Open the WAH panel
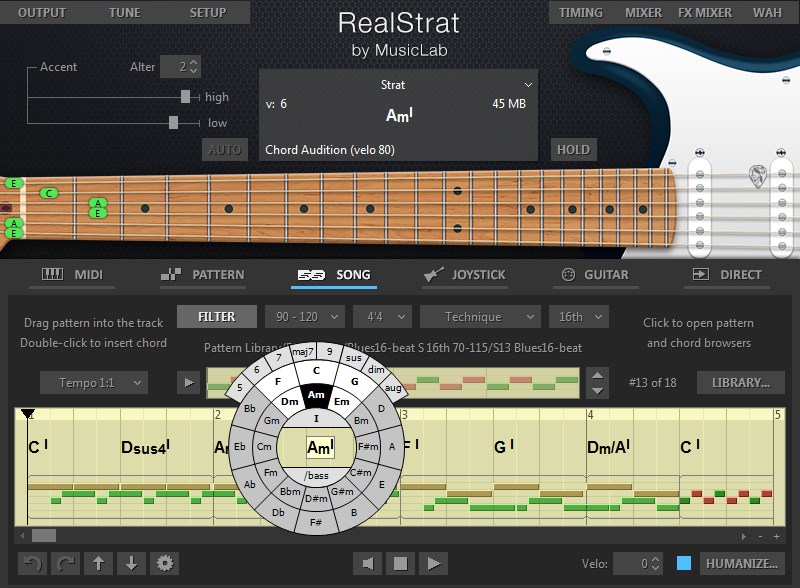Screen dimensions: 800x588 [767, 12]
